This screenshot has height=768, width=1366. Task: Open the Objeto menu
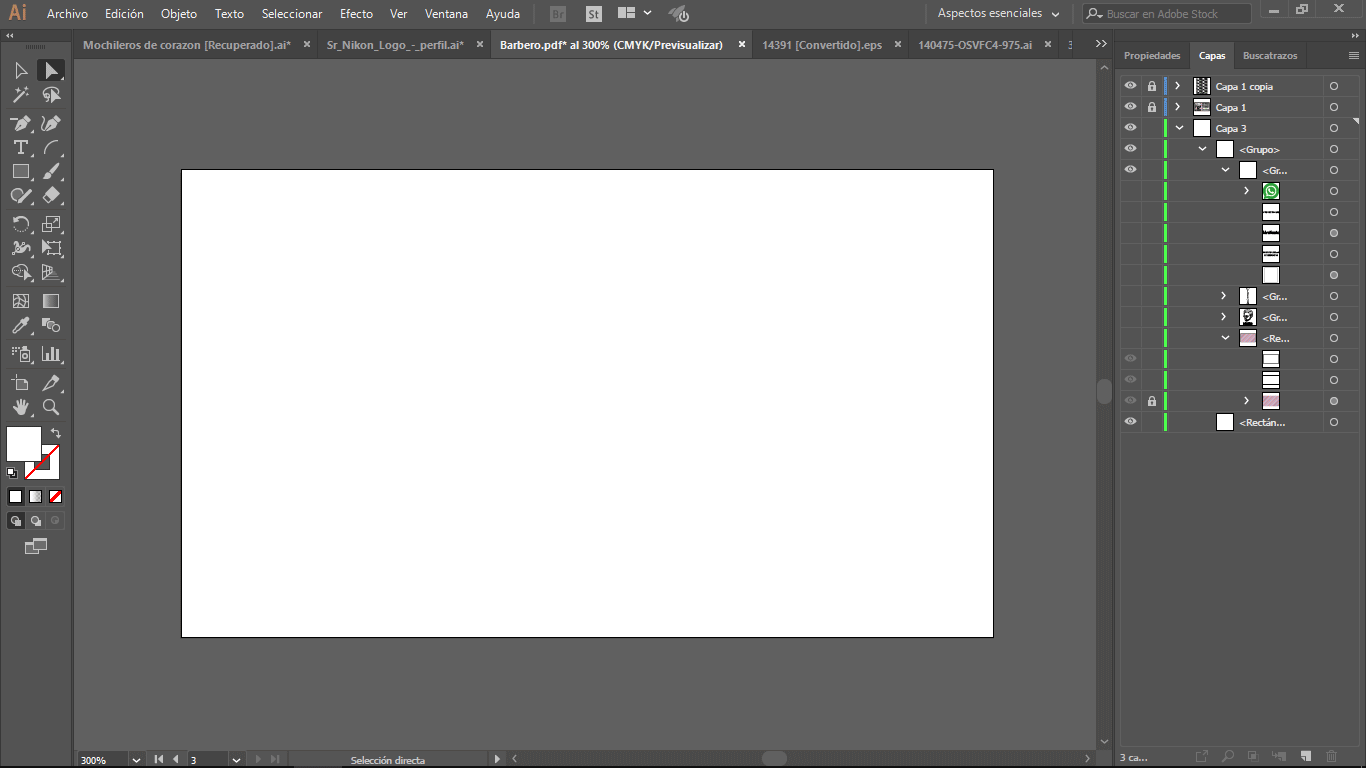point(179,14)
